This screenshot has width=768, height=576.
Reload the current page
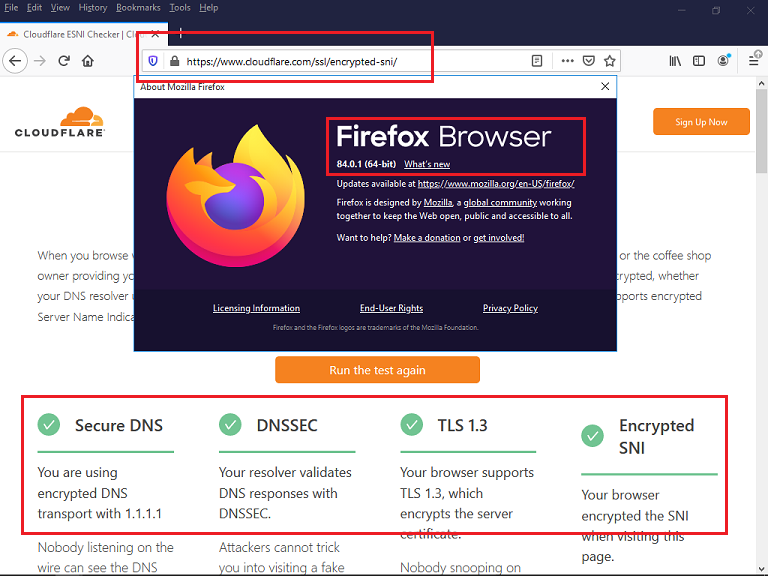(64, 61)
